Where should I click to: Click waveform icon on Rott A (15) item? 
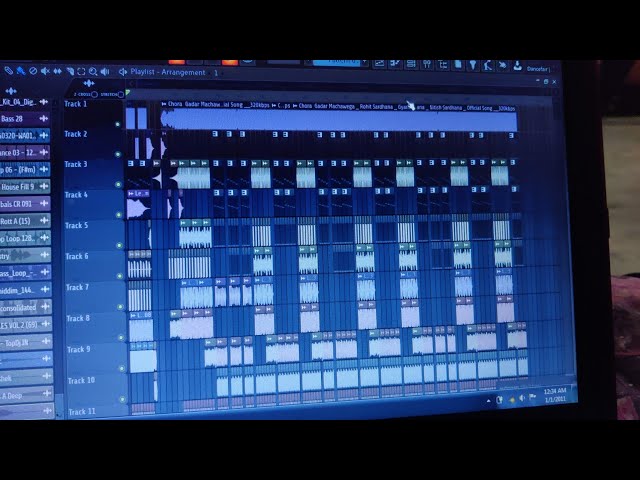44,220
